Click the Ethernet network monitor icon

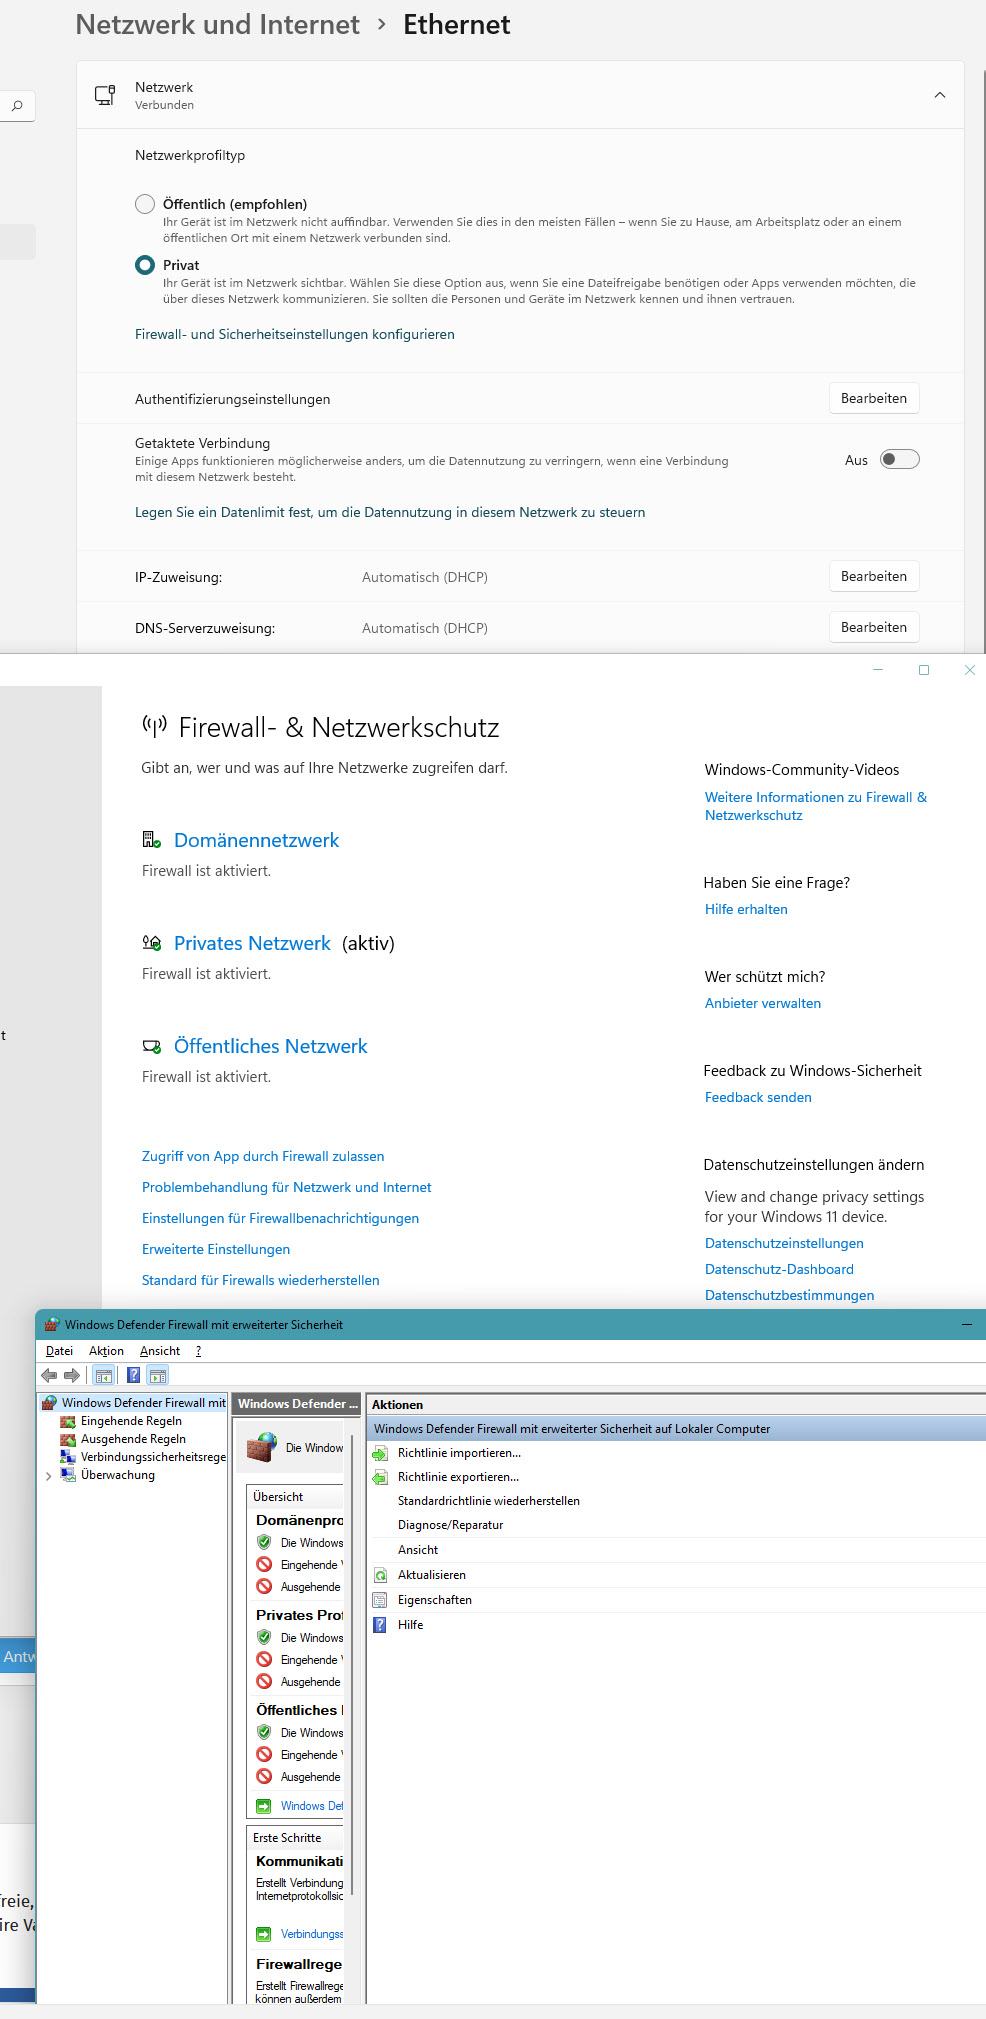[105, 95]
